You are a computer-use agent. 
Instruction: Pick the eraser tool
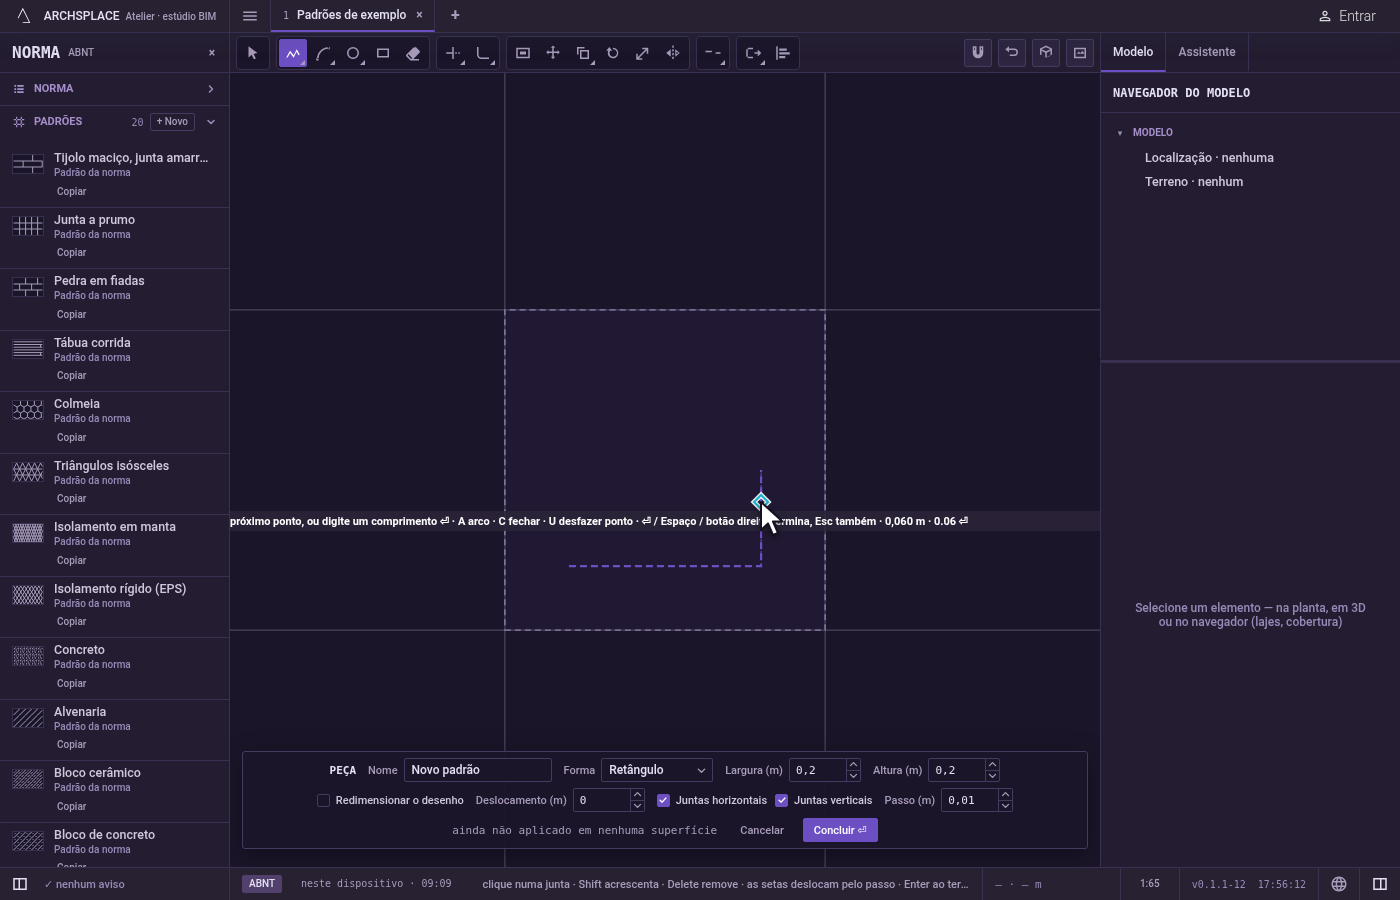pyautogui.click(x=413, y=53)
